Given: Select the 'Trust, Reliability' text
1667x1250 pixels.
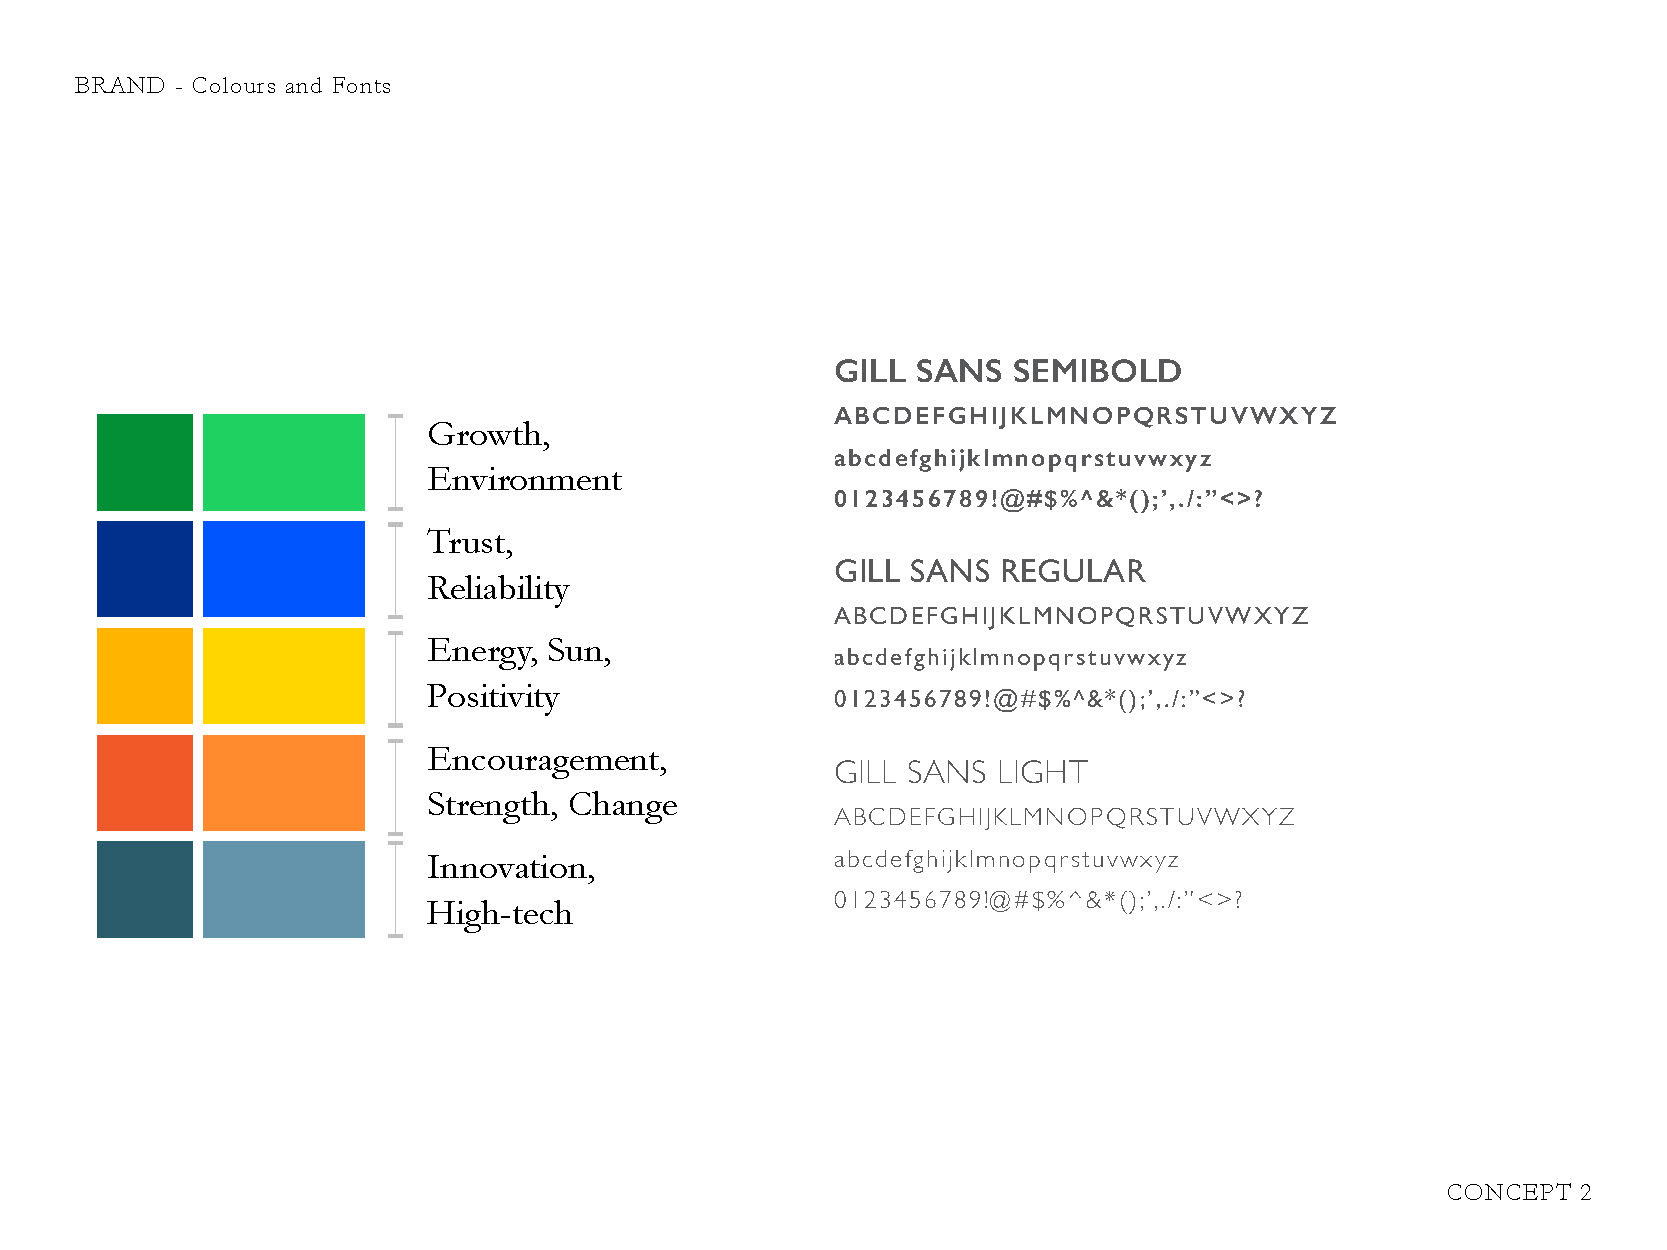Looking at the screenshot, I should (x=498, y=566).
